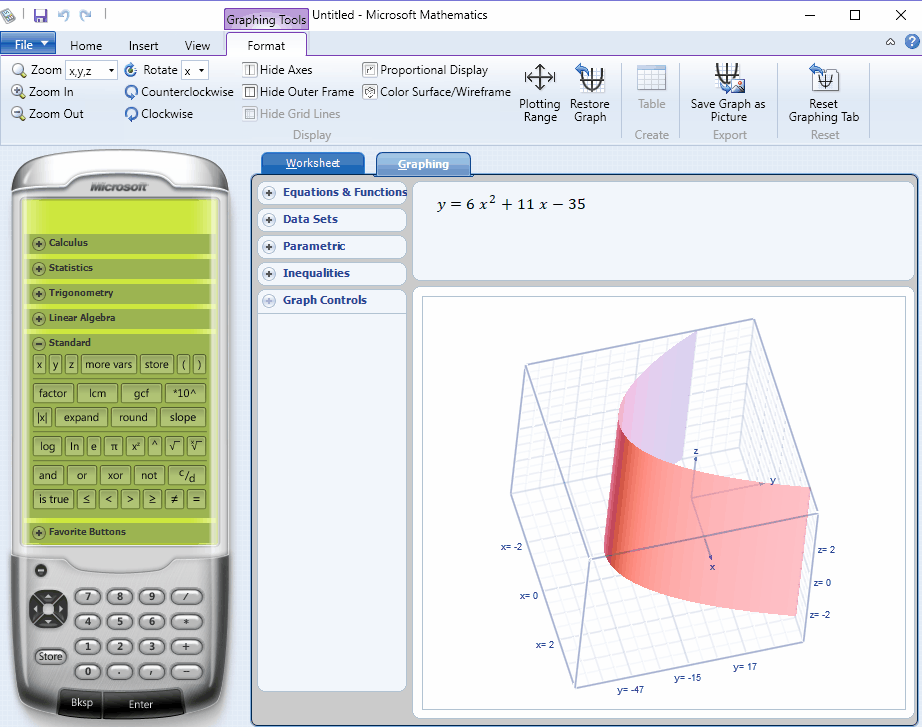Viewport: 922px width, 727px height.
Task: Rotate the graph Counterclockwise
Action: coord(179,92)
